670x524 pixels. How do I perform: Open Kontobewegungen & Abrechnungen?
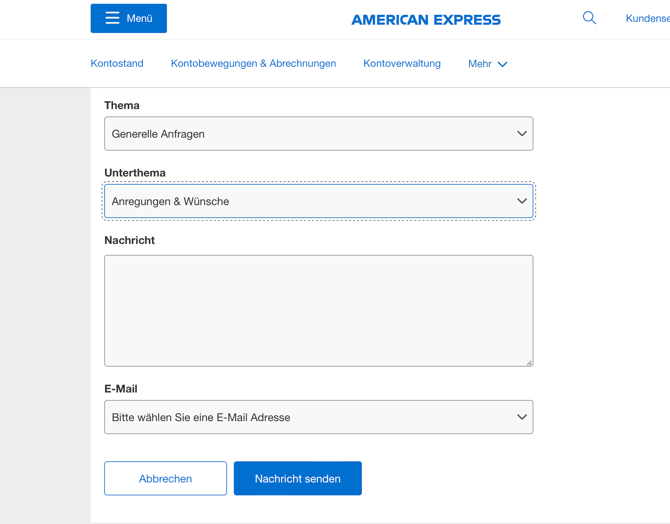[253, 63]
